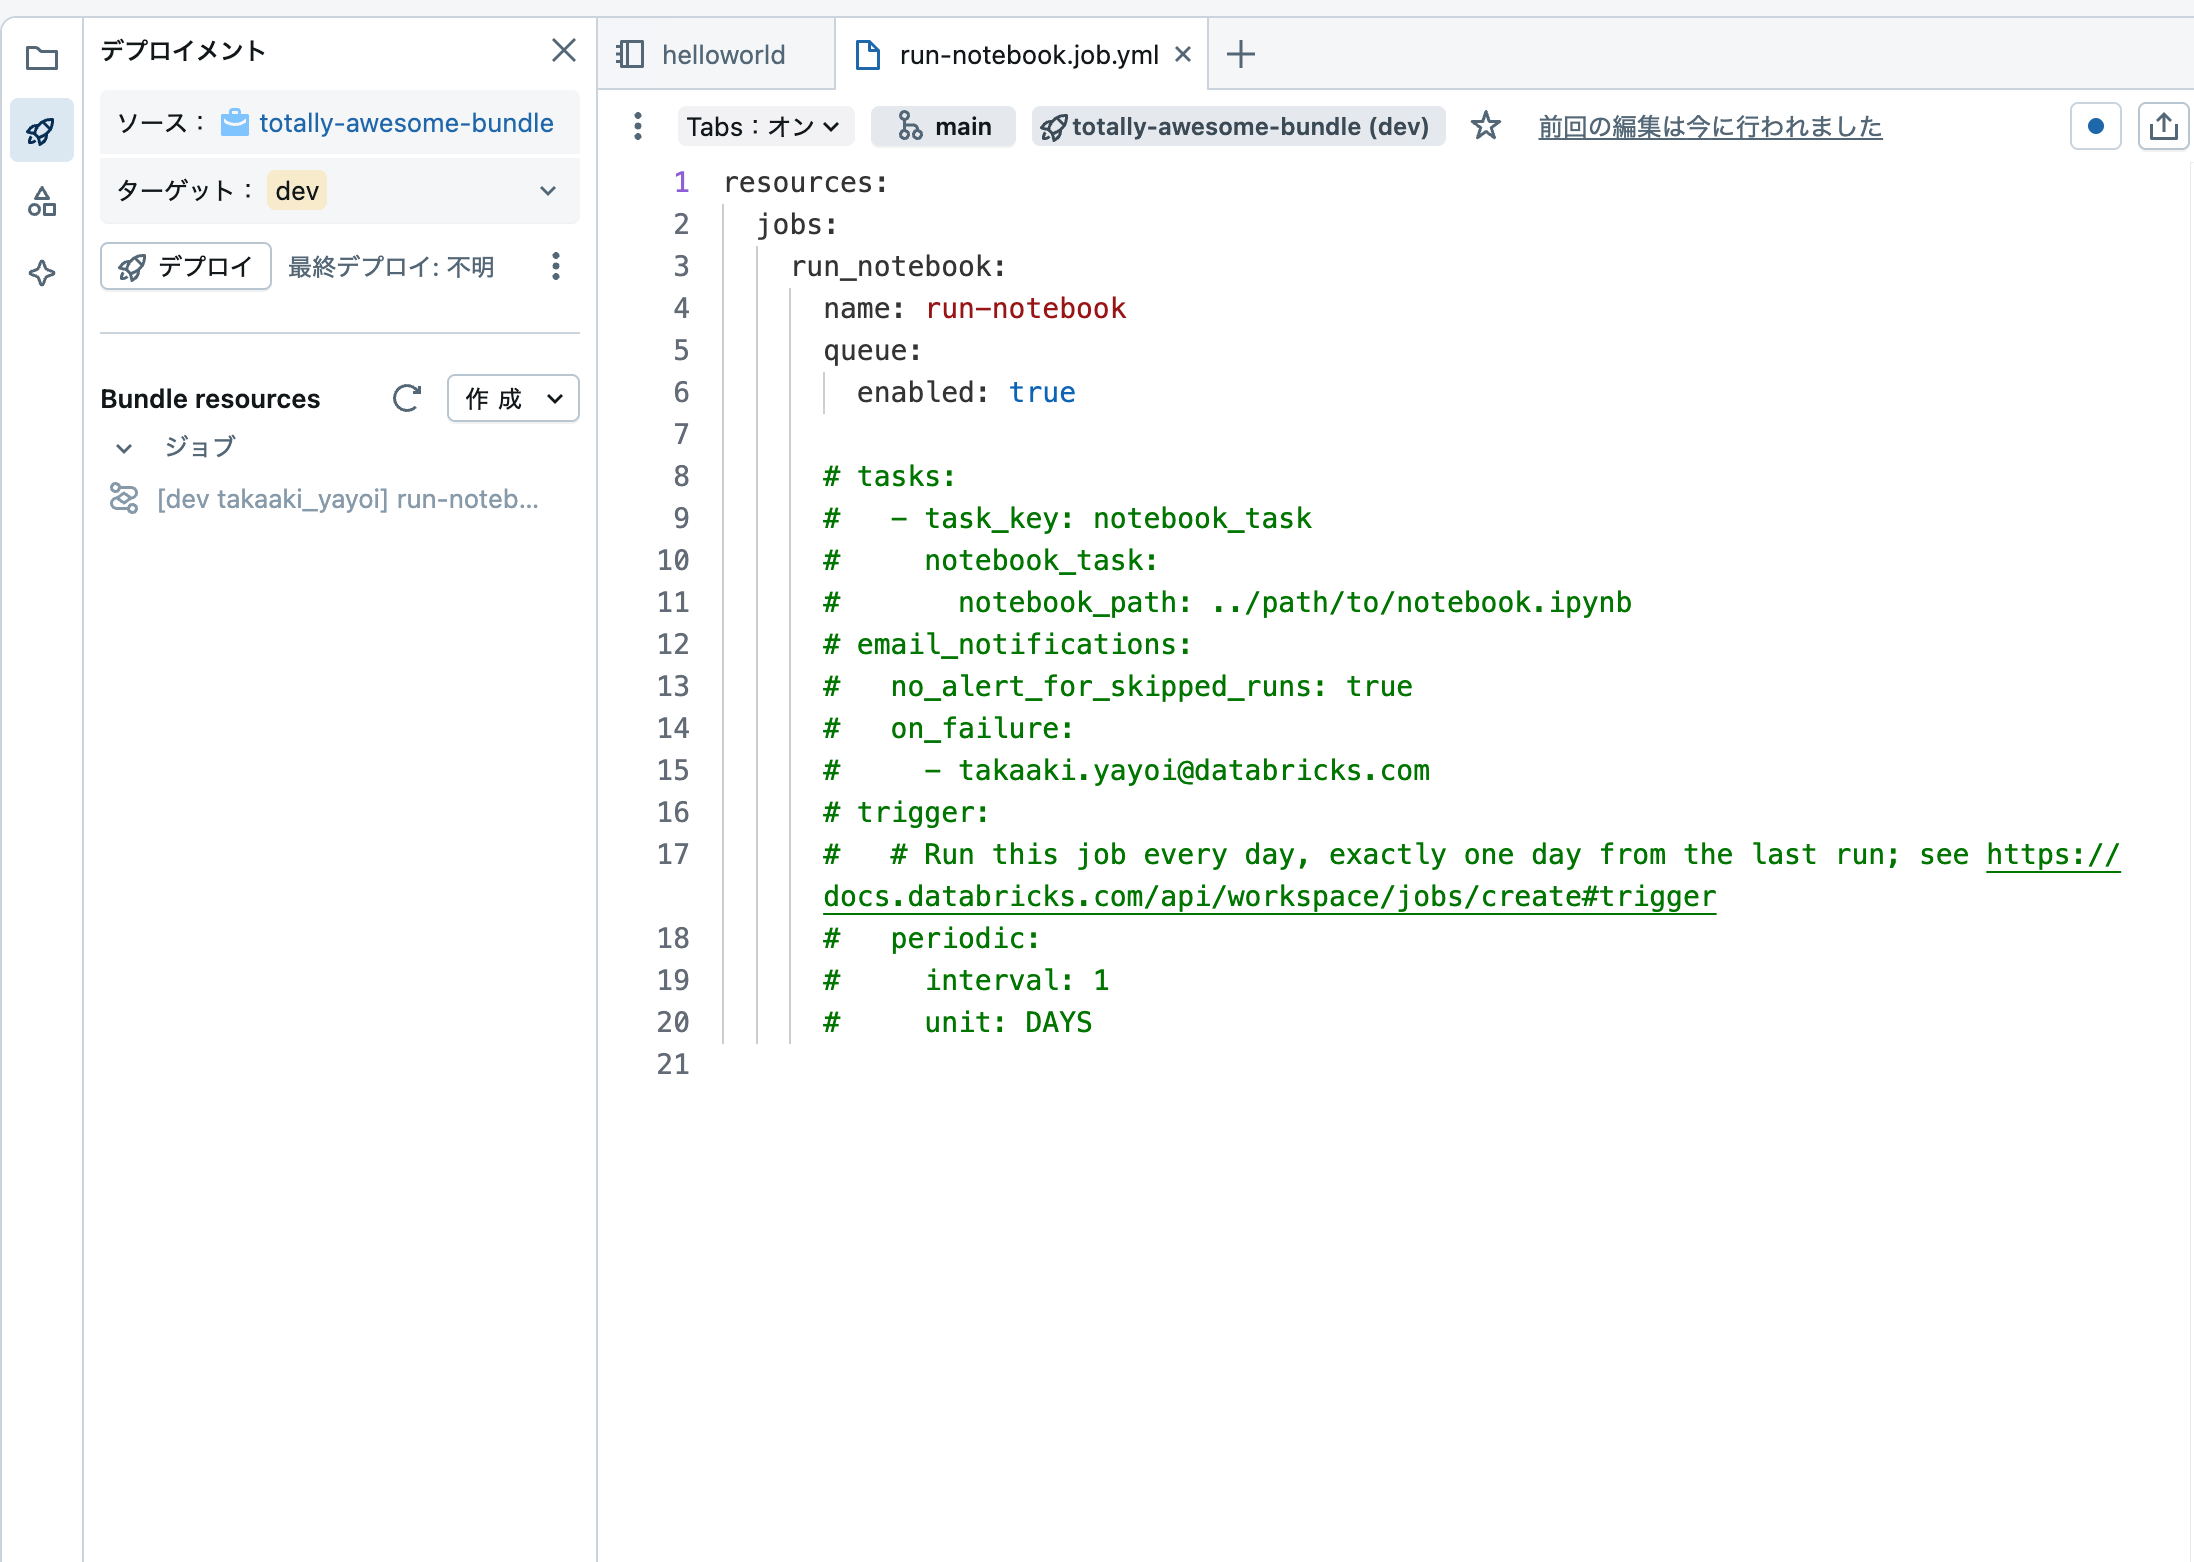Click the blue unsaved-changes dot indicator
Screen dimensions: 2194x1562
coord(2095,126)
